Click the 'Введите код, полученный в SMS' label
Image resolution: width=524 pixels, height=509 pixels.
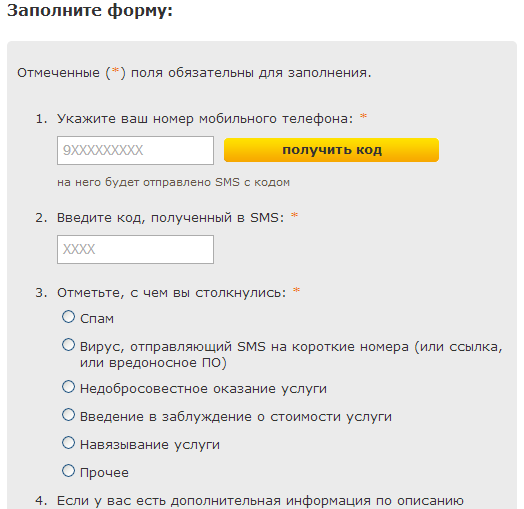(170, 218)
